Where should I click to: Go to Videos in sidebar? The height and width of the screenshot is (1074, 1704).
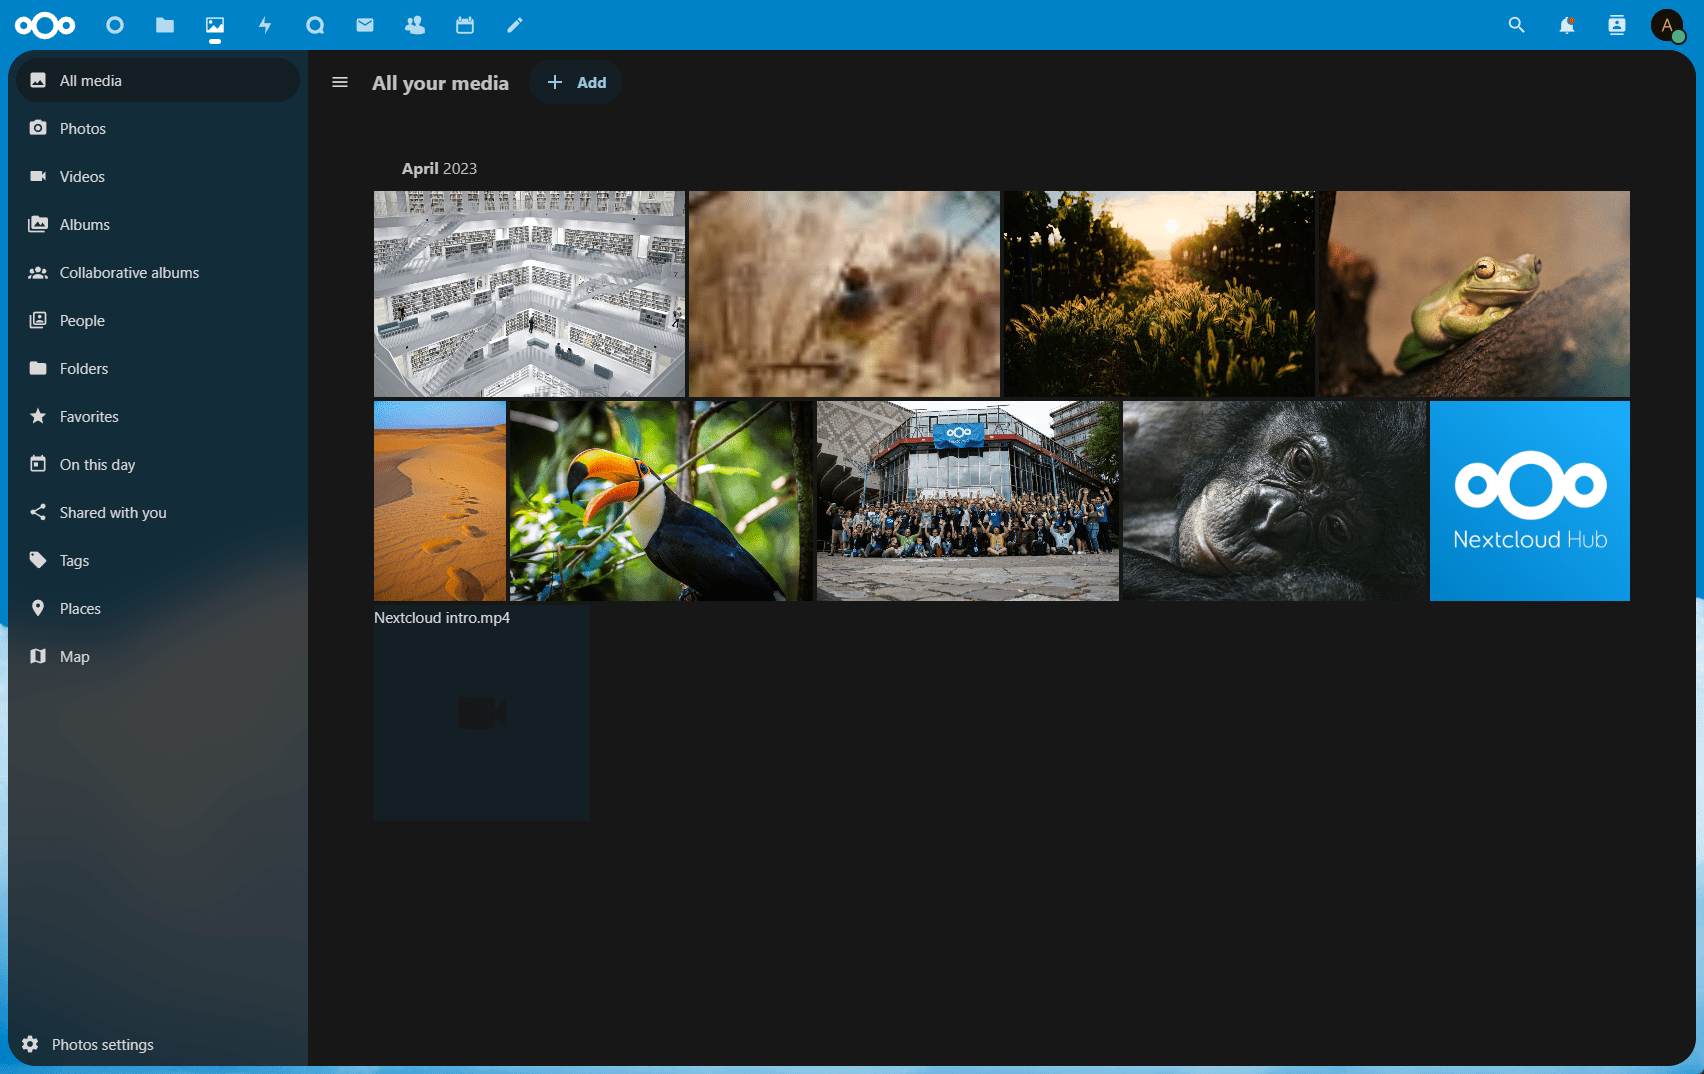158,176
